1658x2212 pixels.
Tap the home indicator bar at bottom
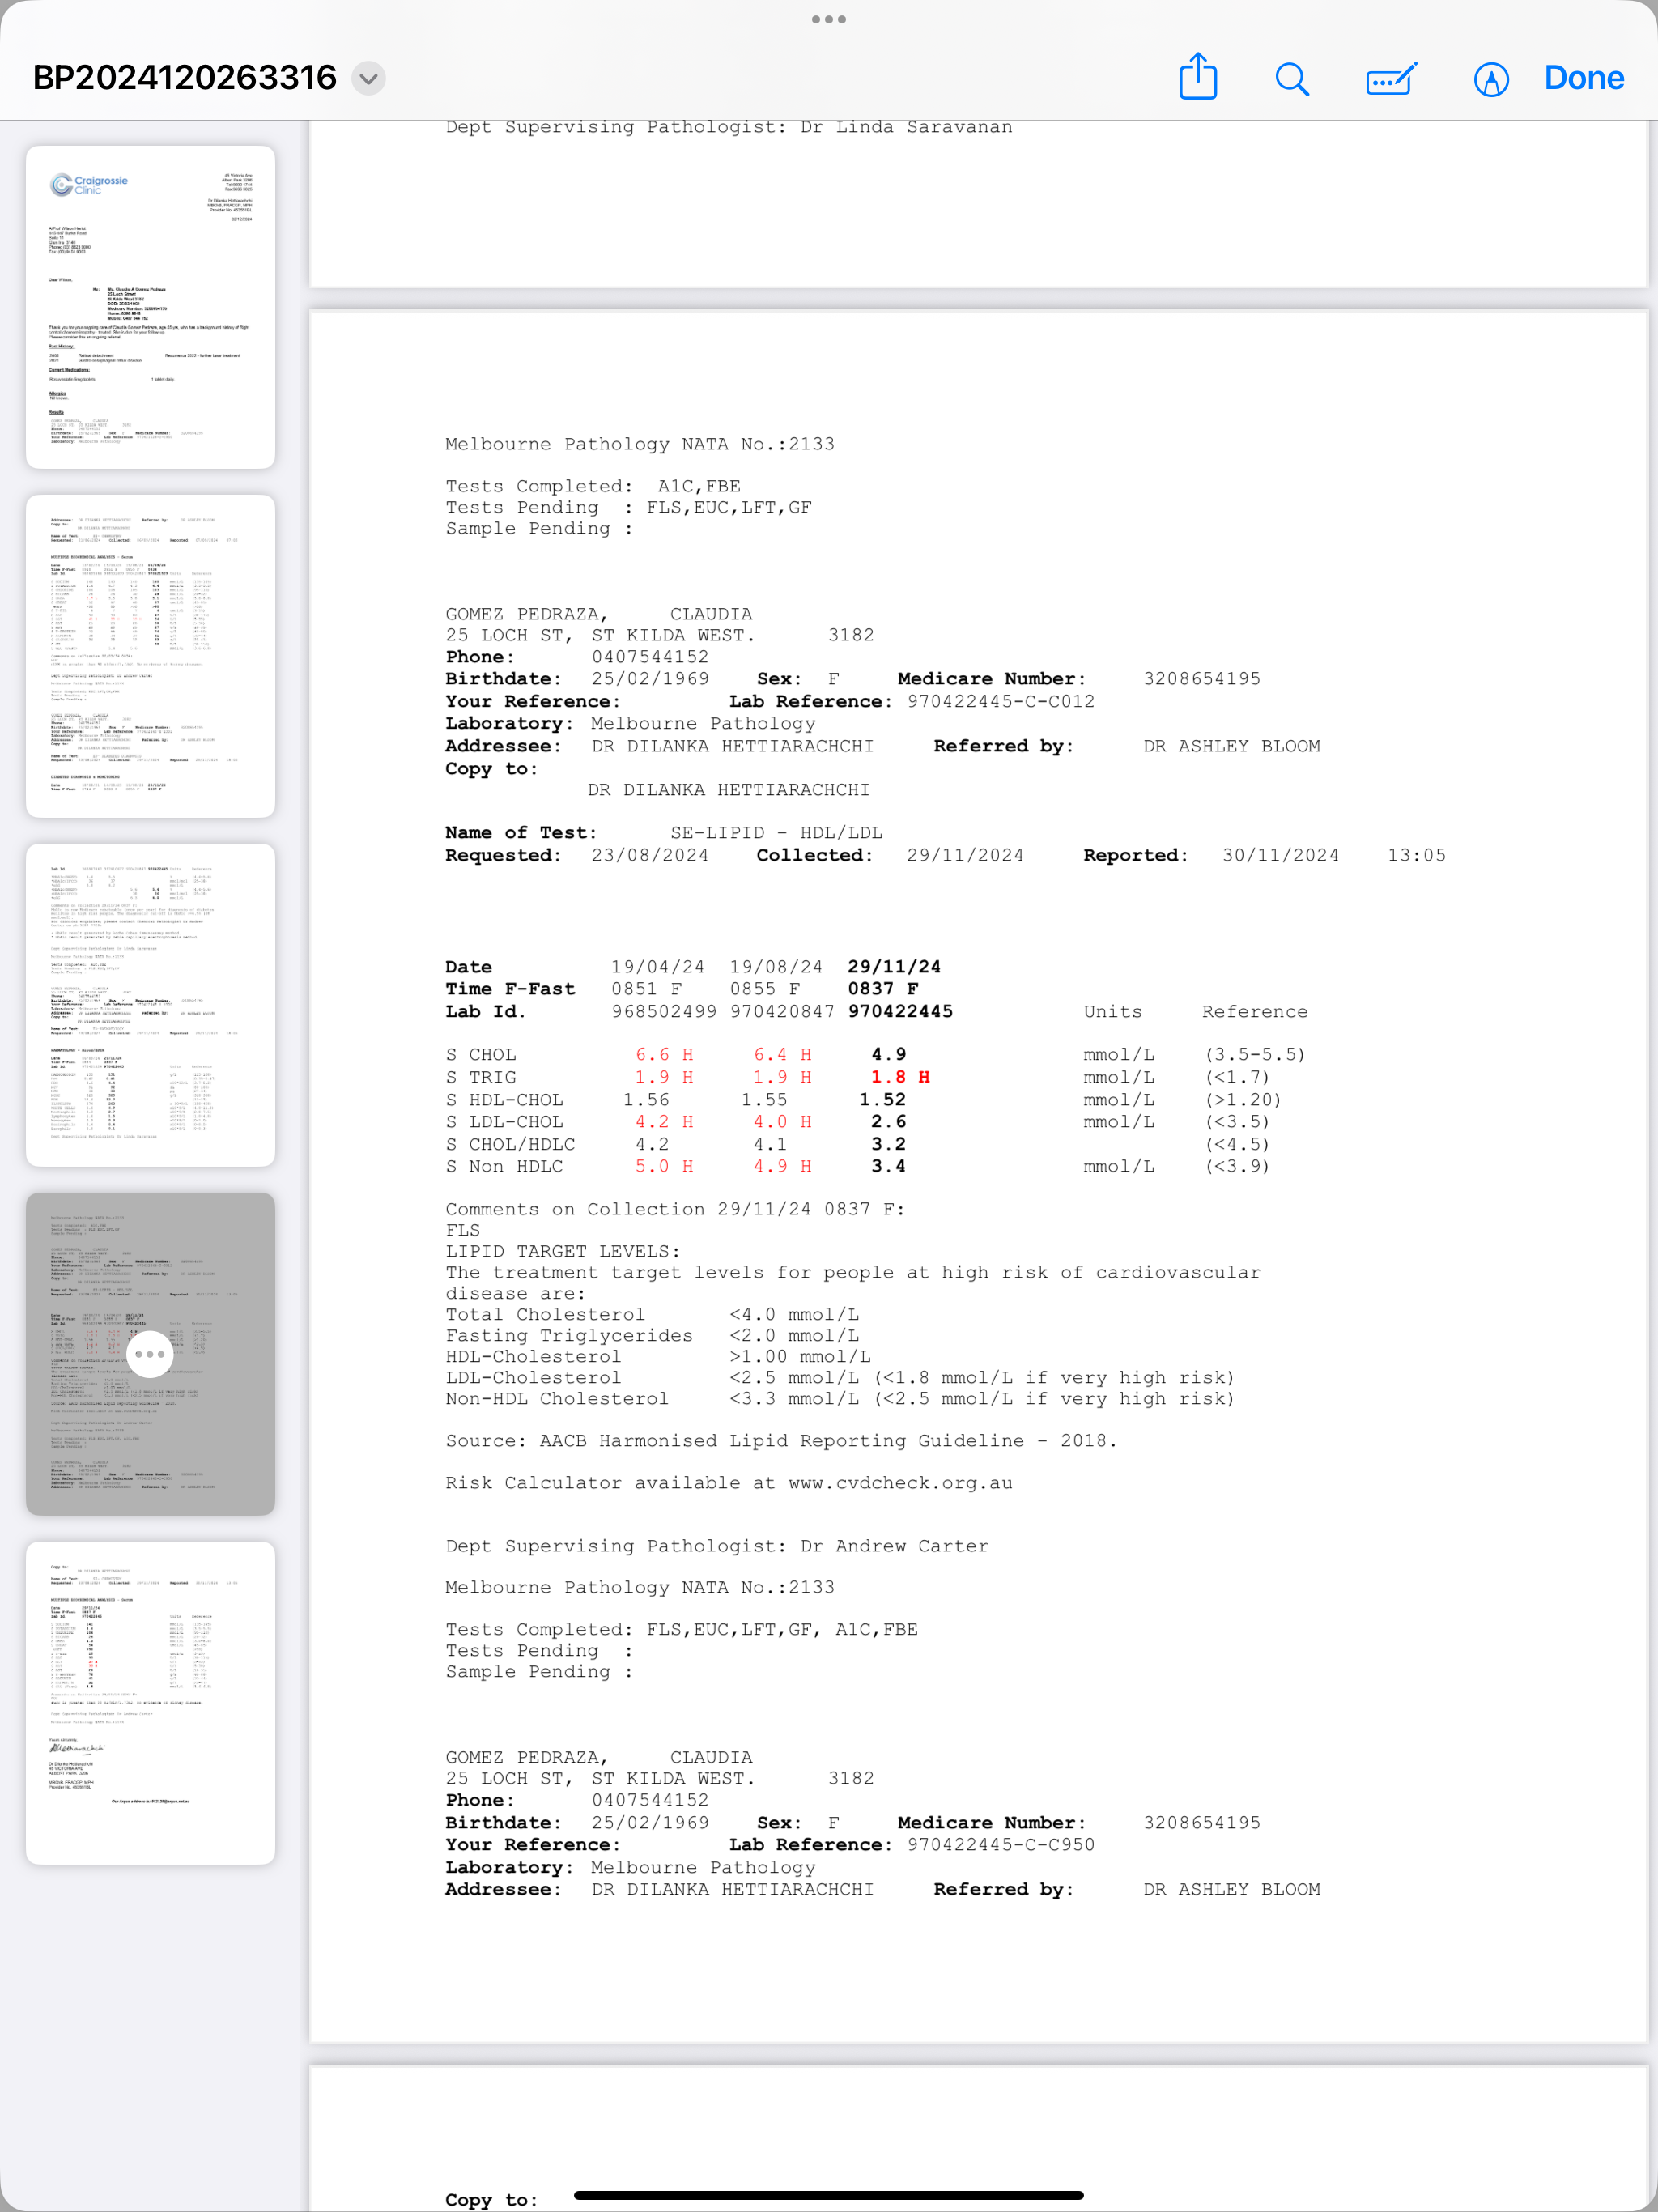[828, 2196]
